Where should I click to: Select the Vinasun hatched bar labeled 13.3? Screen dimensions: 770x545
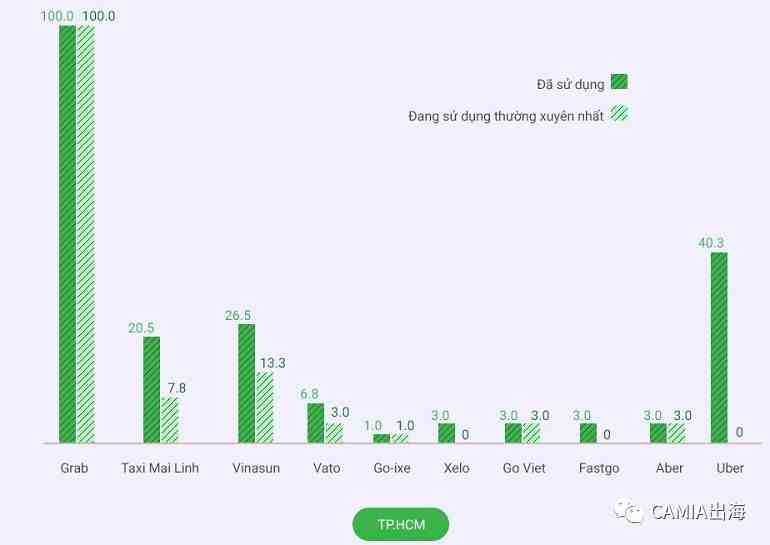click(264, 407)
